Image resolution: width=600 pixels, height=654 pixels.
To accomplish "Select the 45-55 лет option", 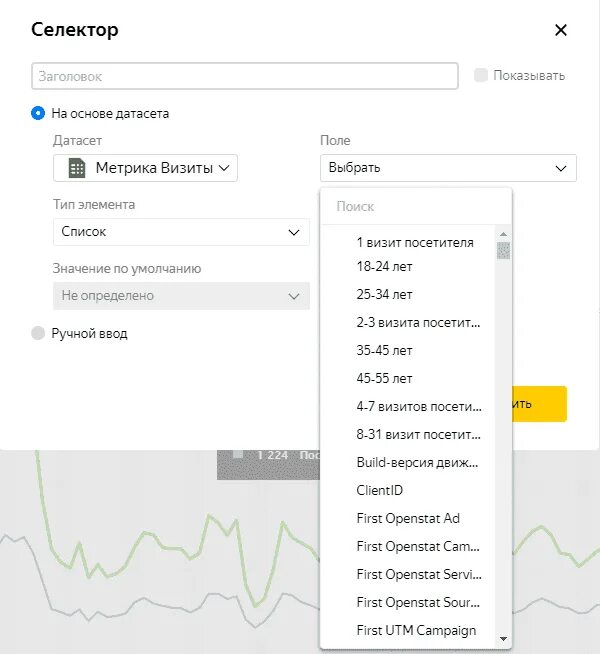I will [x=385, y=379].
